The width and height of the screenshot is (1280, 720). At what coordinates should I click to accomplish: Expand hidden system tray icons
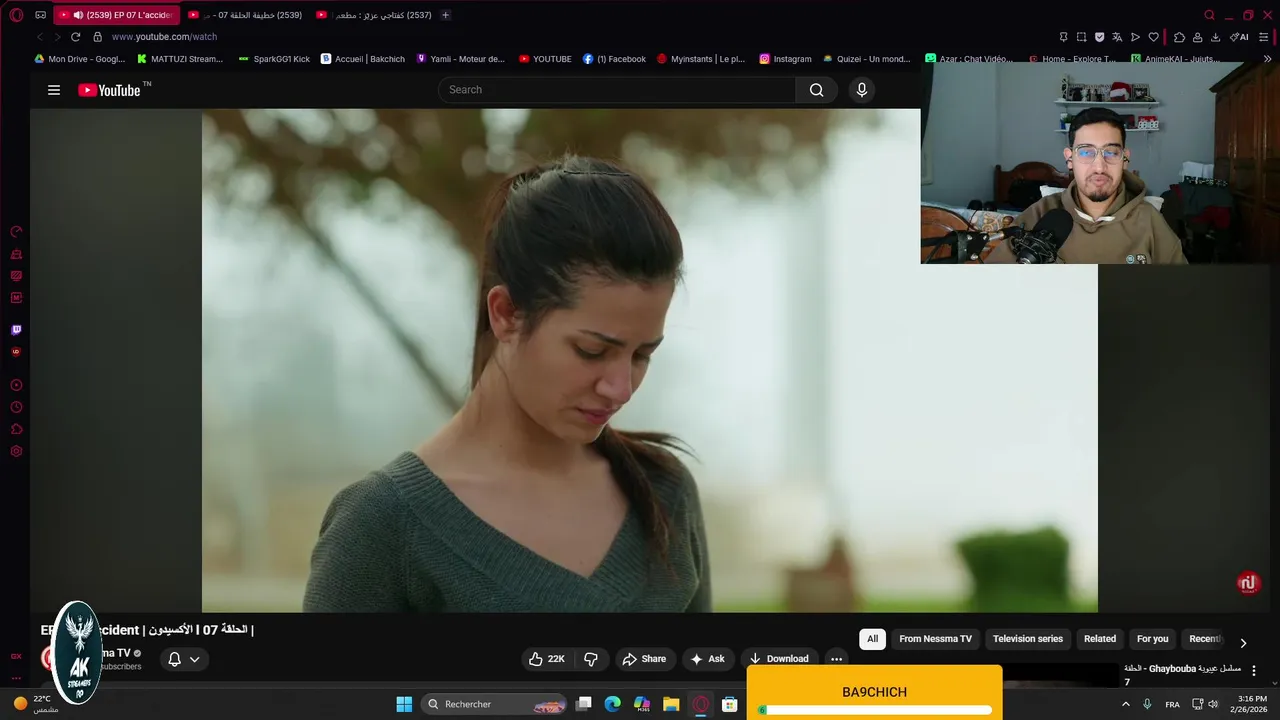click(x=1127, y=704)
